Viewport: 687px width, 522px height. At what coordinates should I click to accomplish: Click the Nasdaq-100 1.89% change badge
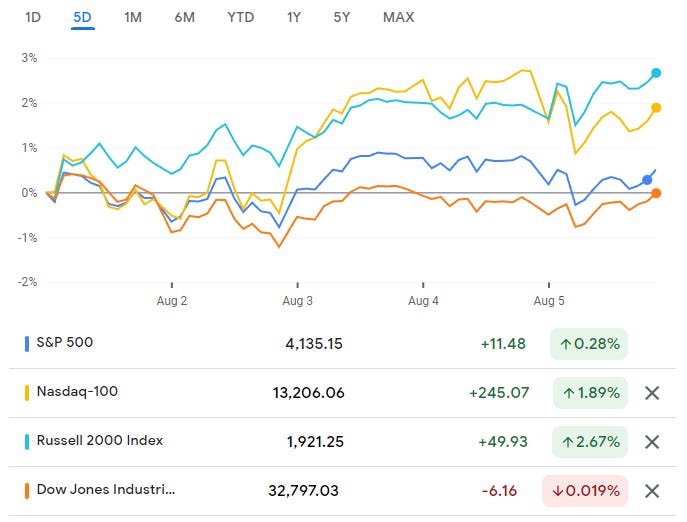click(590, 393)
